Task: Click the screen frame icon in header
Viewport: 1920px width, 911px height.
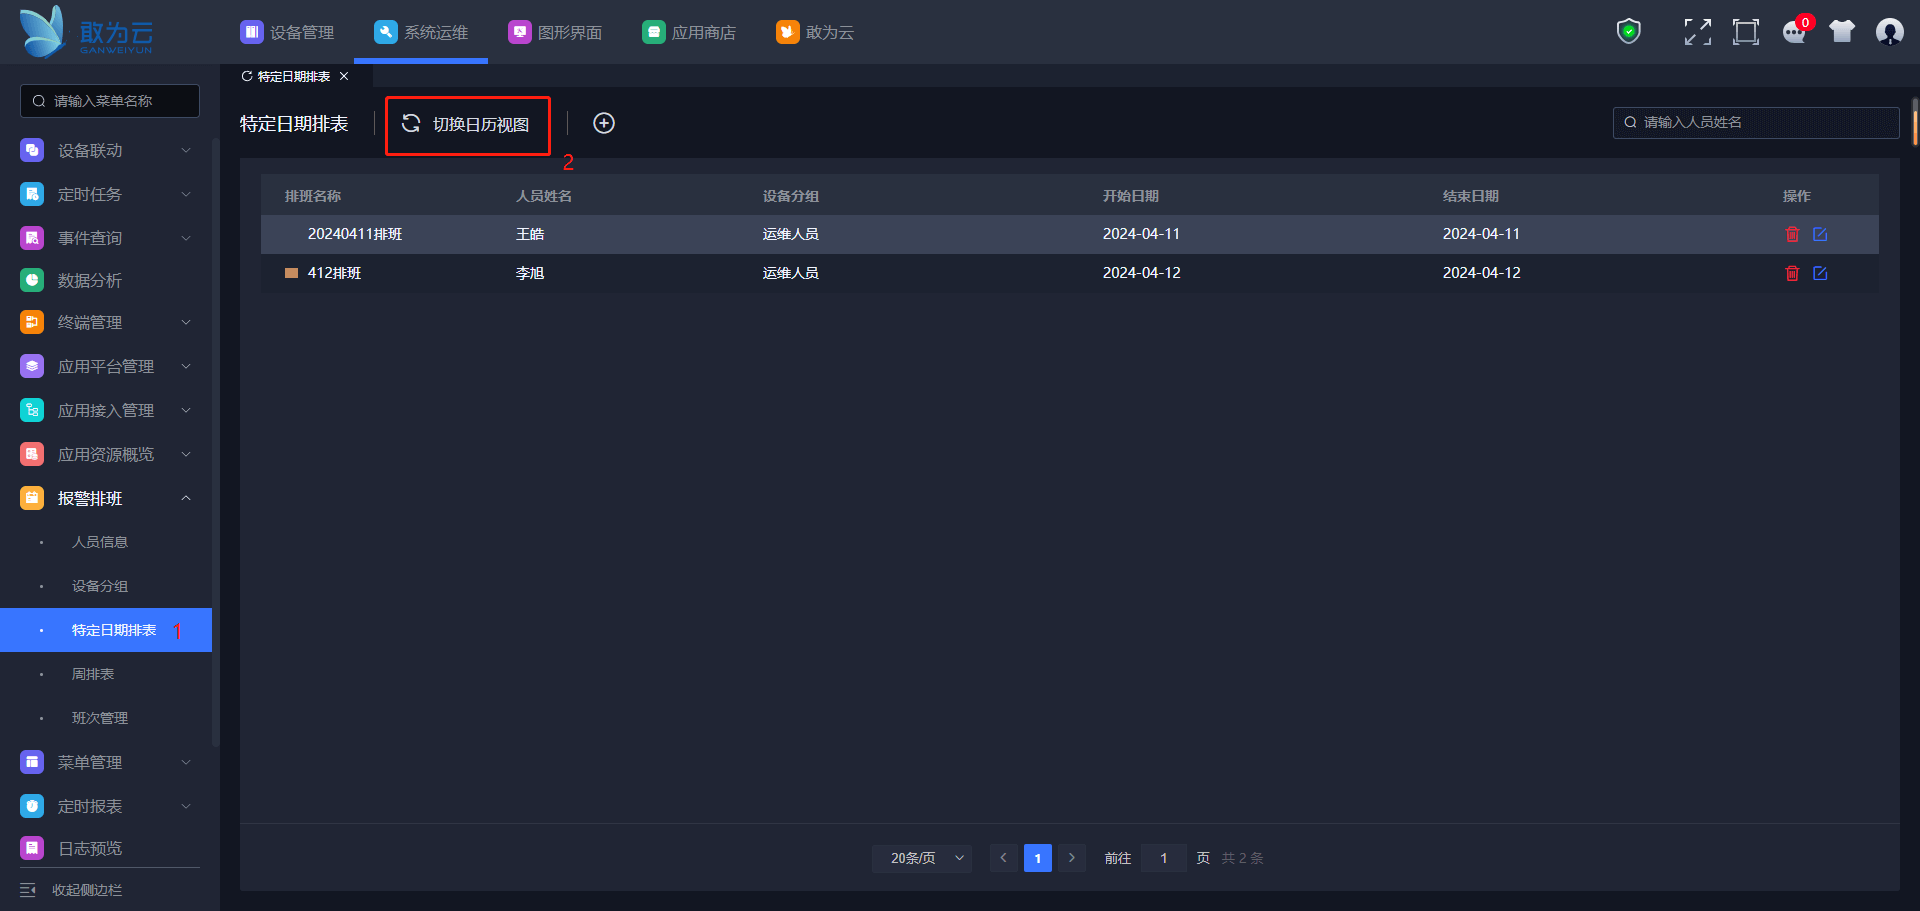Action: click(x=1746, y=32)
